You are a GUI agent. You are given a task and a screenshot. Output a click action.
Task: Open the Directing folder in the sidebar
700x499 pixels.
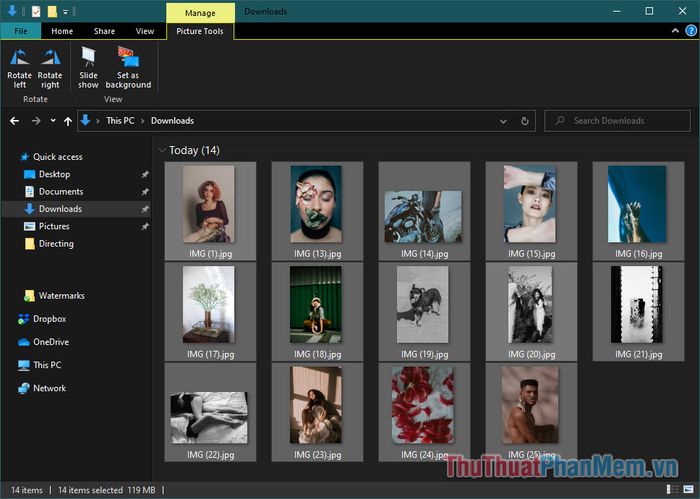pos(56,244)
